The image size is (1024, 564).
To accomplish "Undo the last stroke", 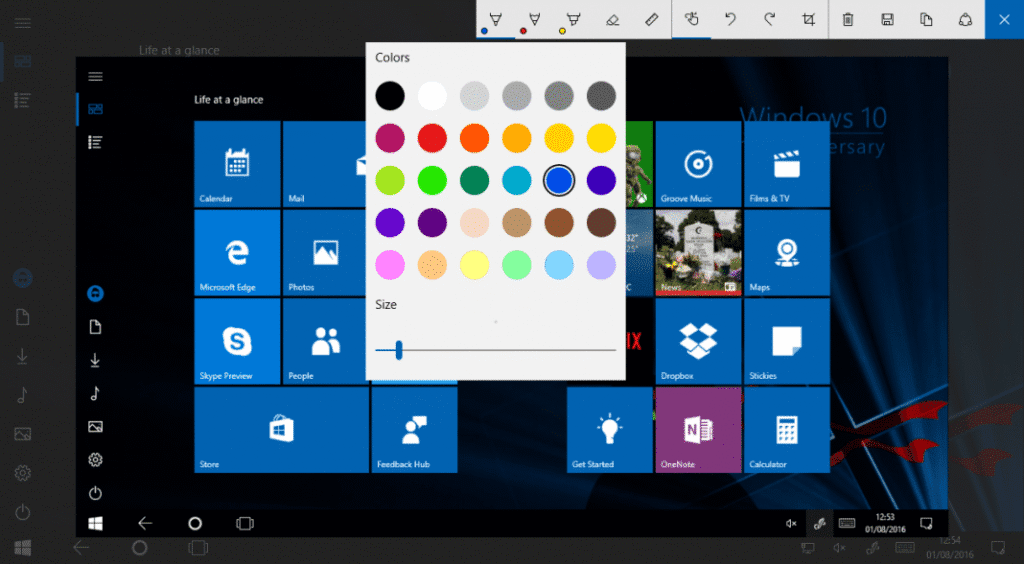I will point(730,20).
